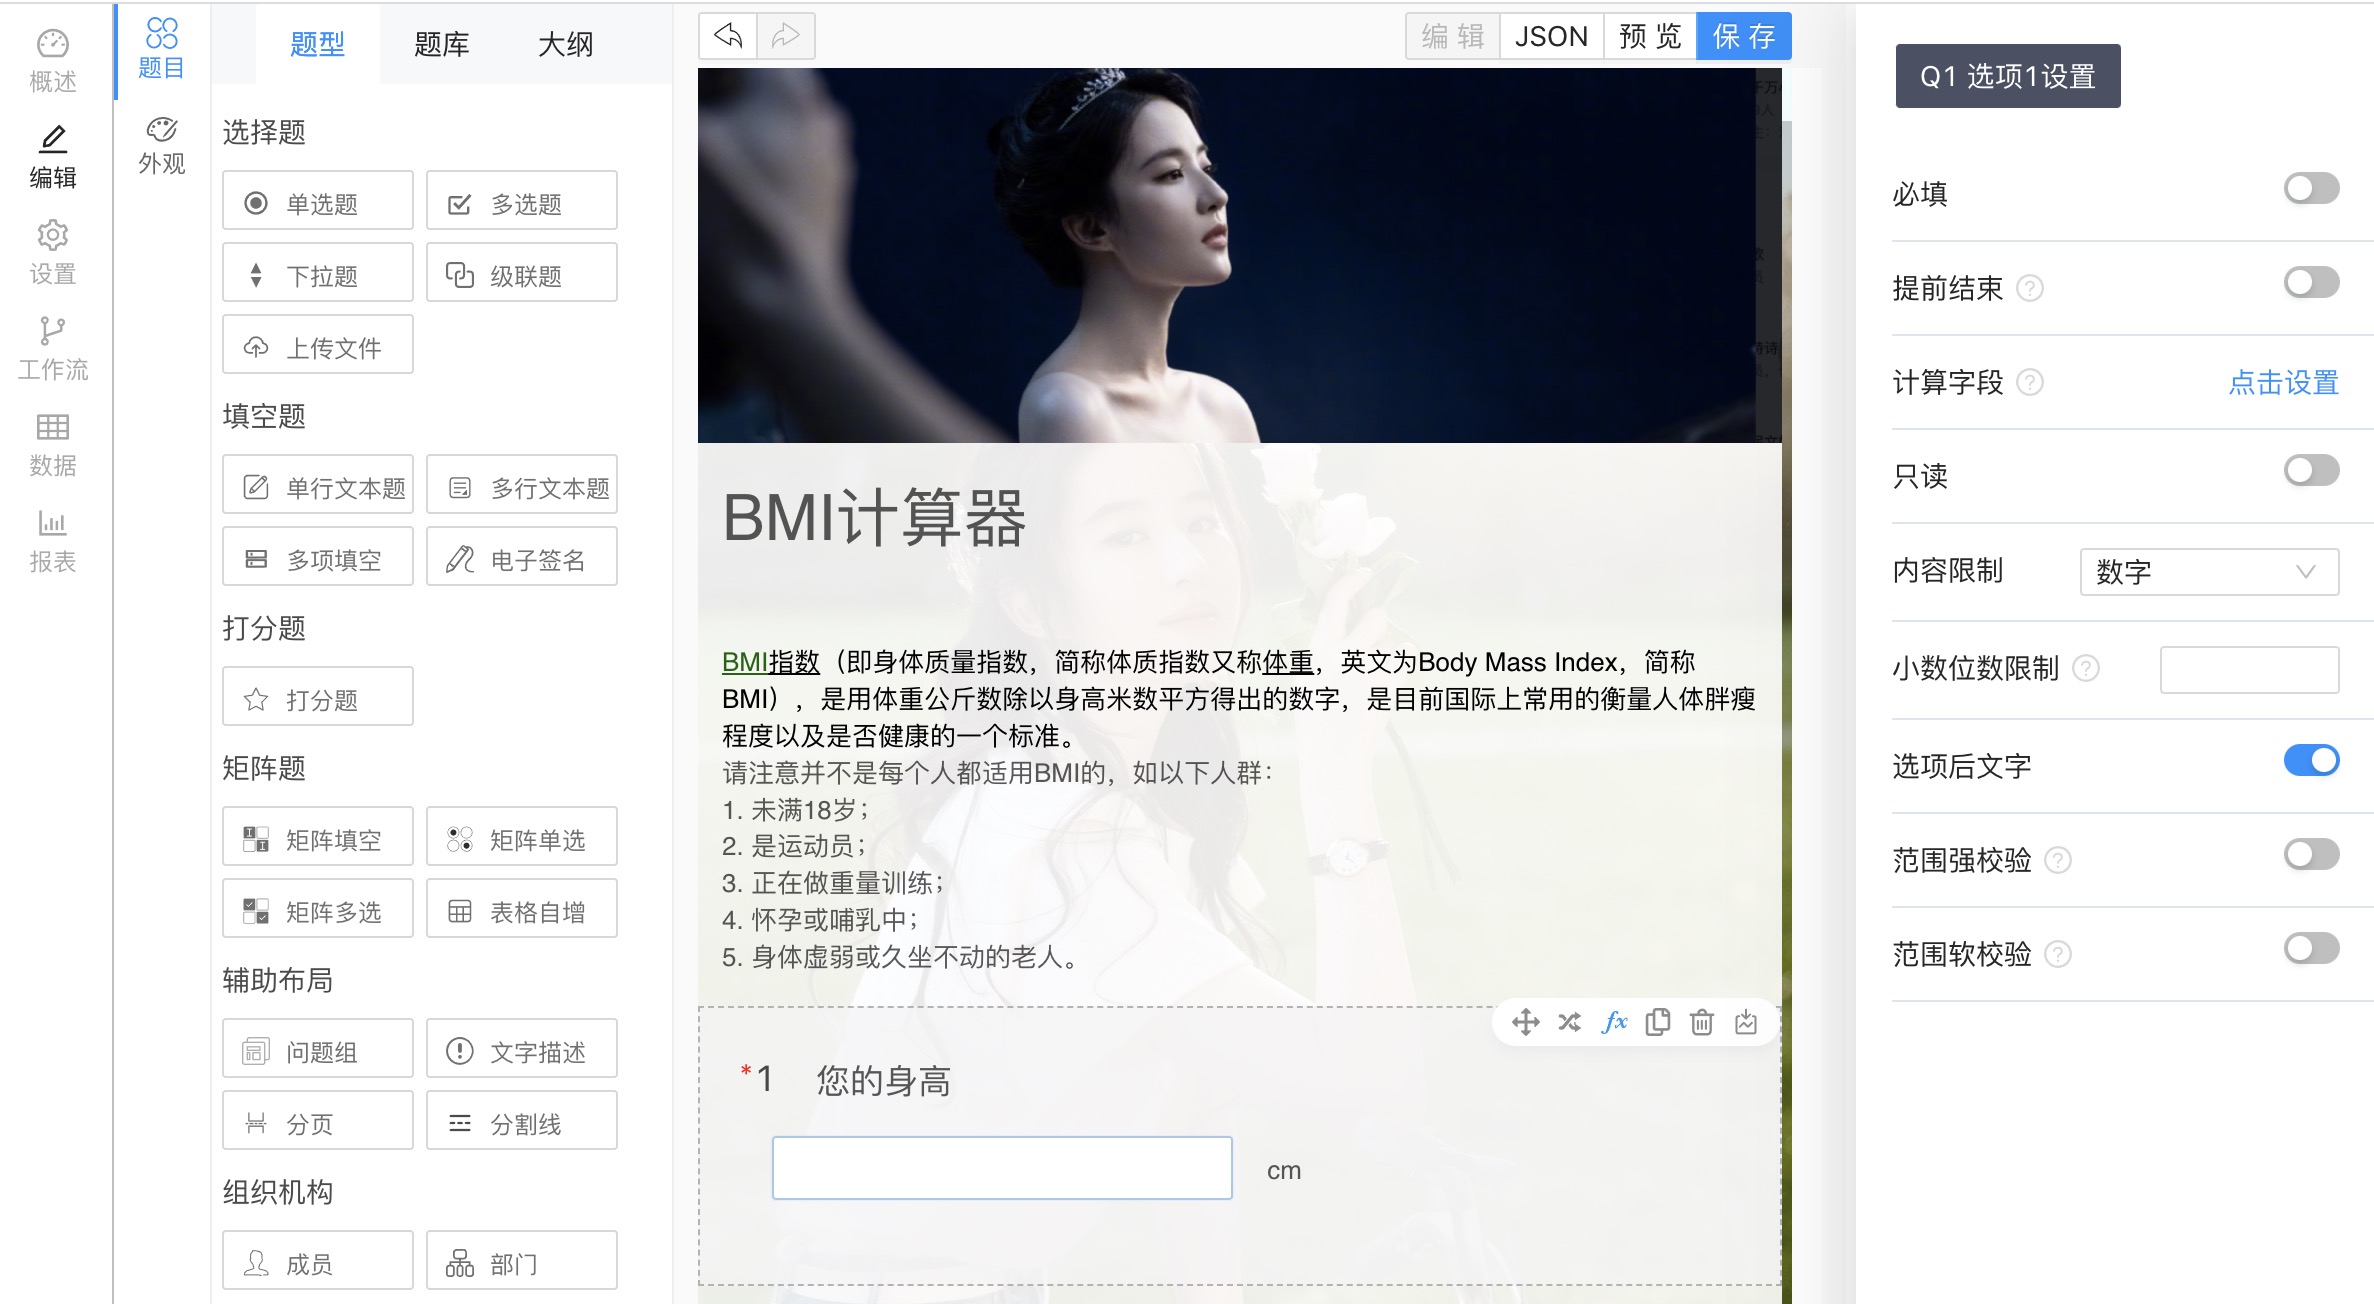Click the height answer input field
Screen dimensions: 2374x1304
coord(1001,1168)
